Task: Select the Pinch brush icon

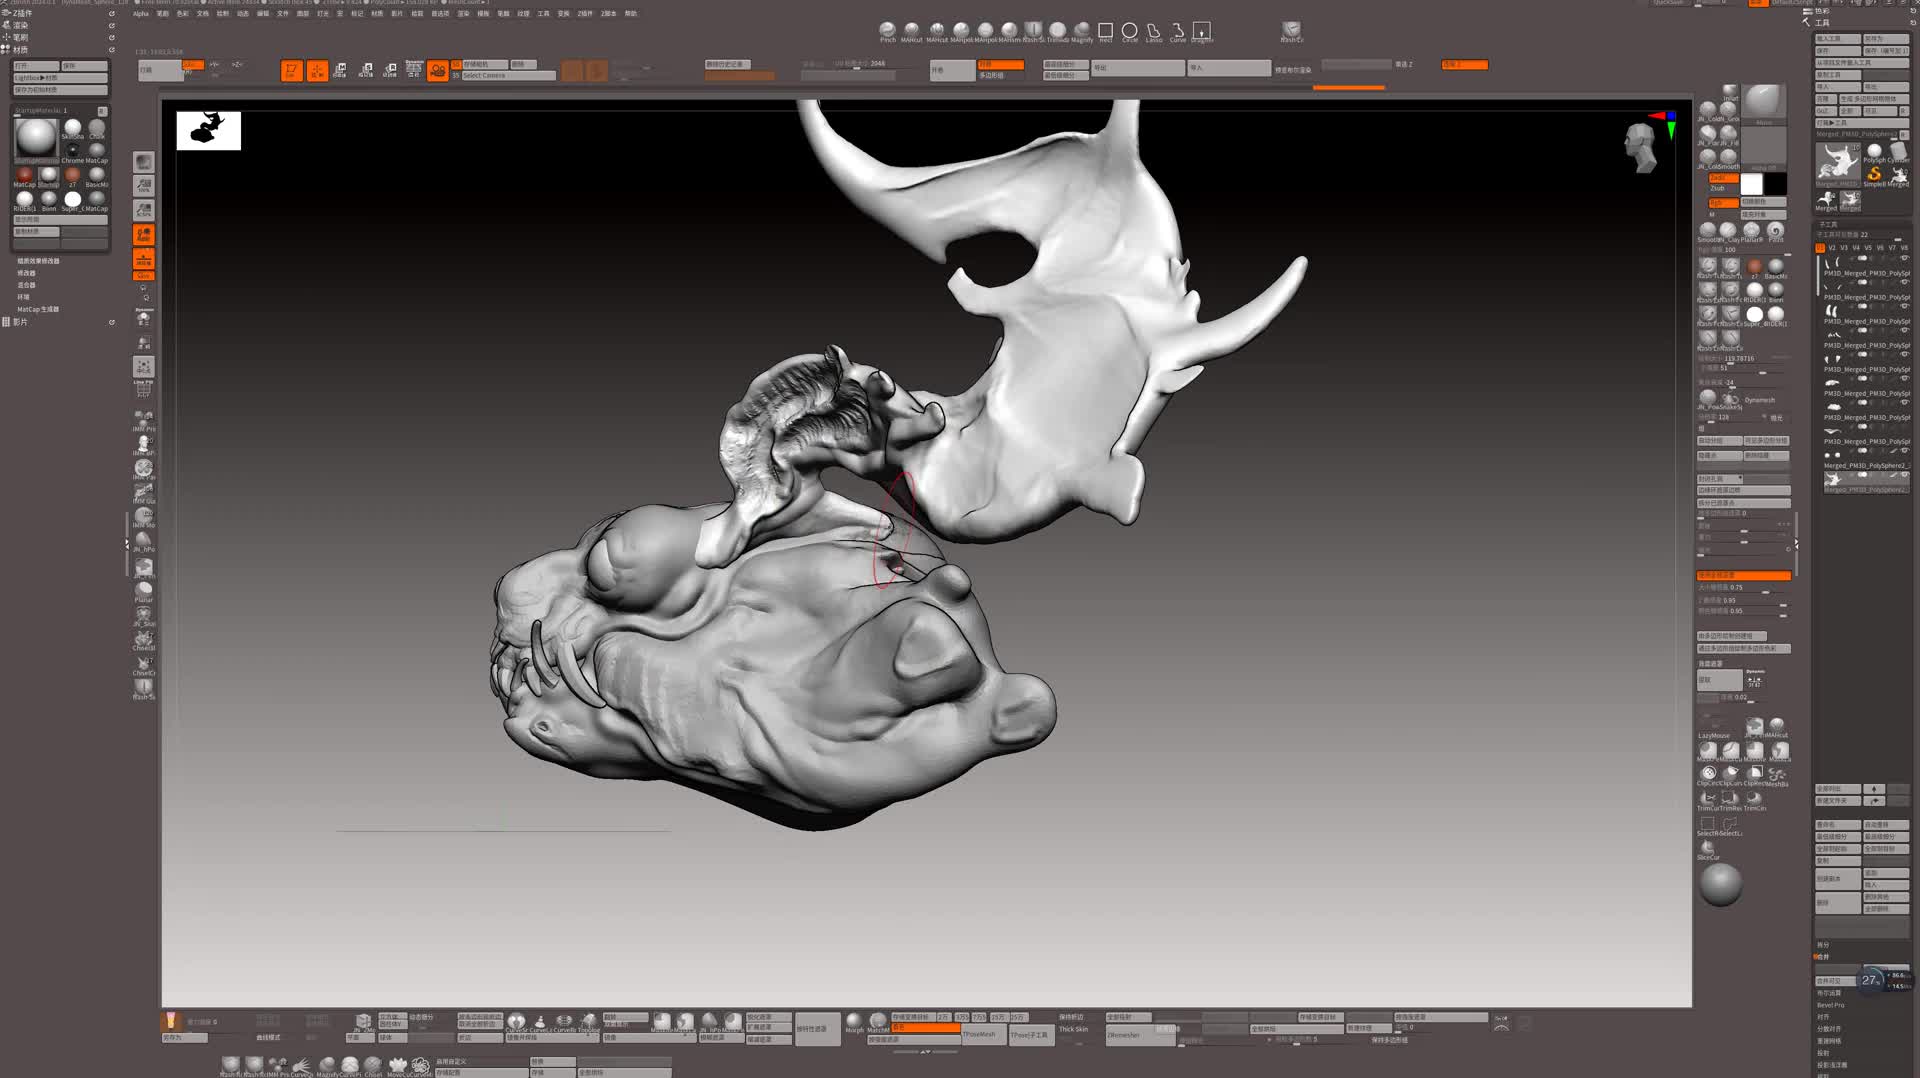Action: pyautogui.click(x=887, y=31)
